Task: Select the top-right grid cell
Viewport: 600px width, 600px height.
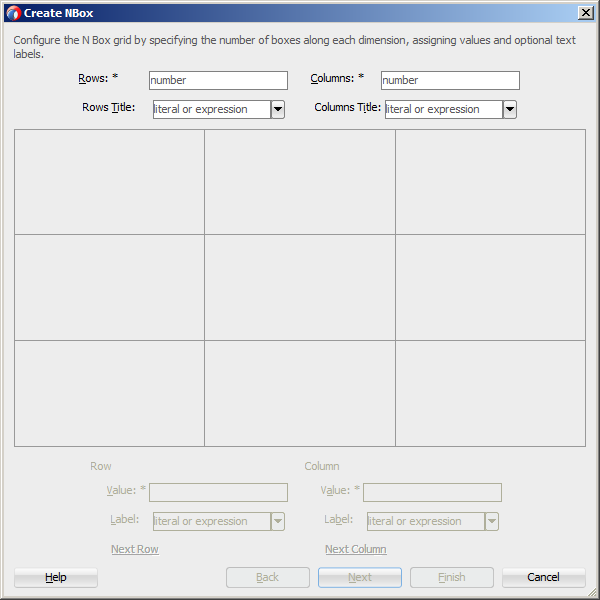Action: (x=491, y=182)
